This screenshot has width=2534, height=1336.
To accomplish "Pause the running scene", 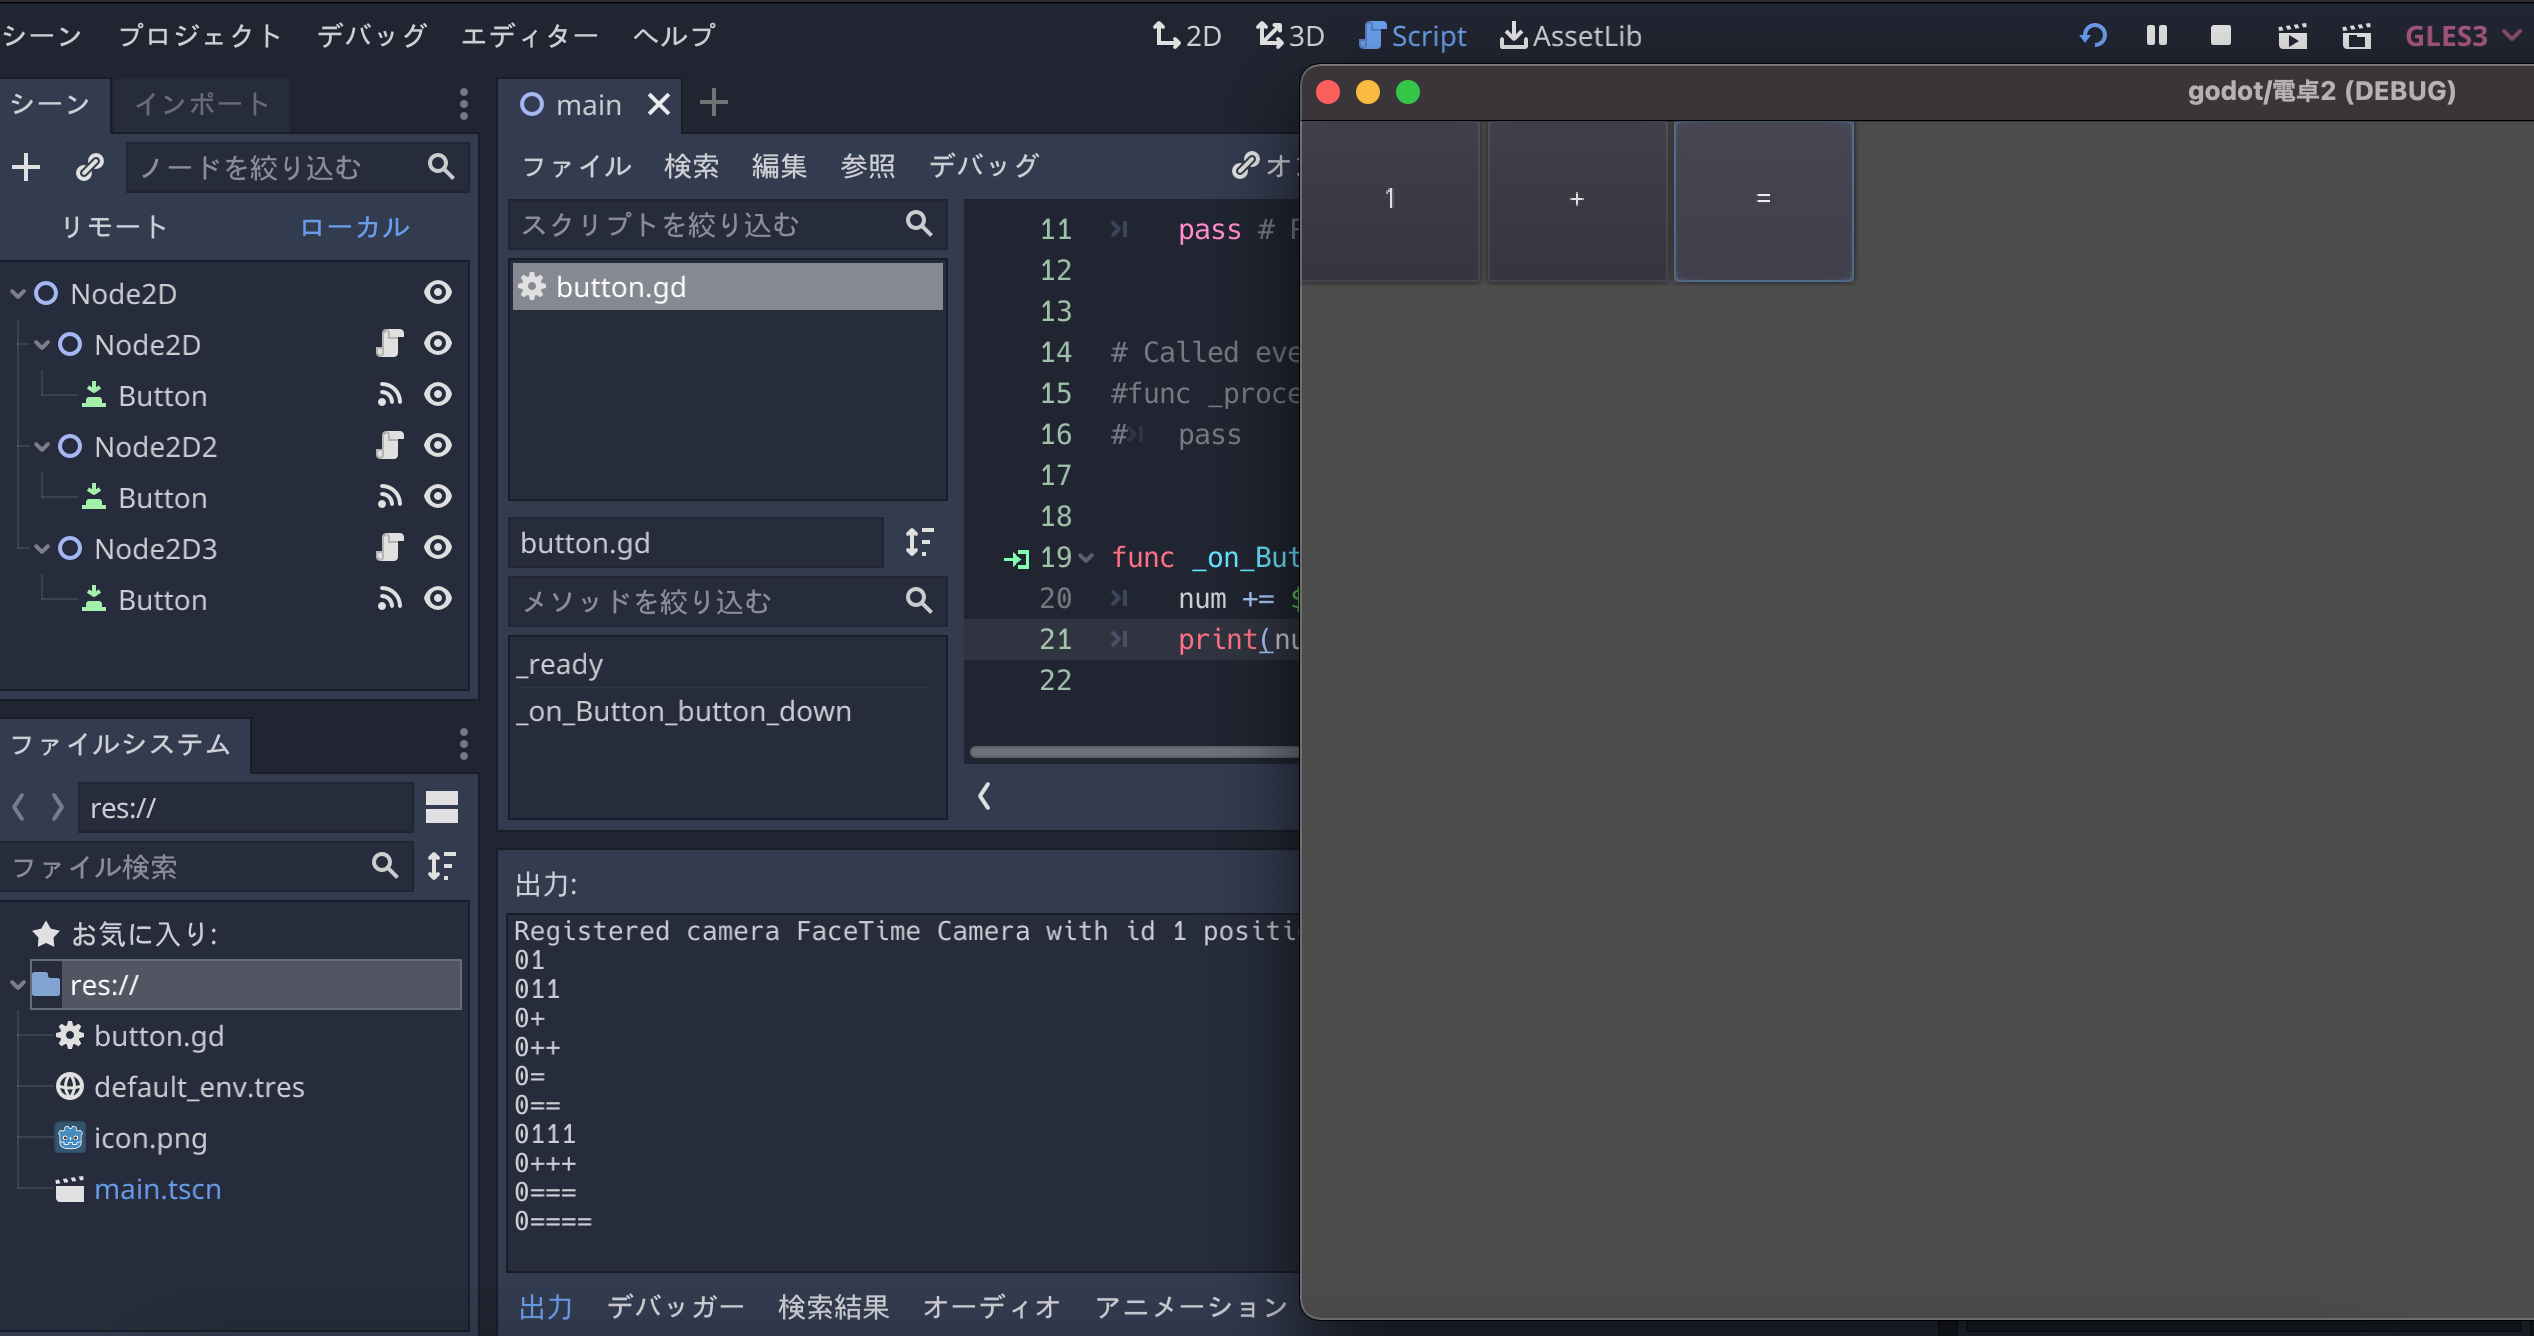I will point(2156,35).
